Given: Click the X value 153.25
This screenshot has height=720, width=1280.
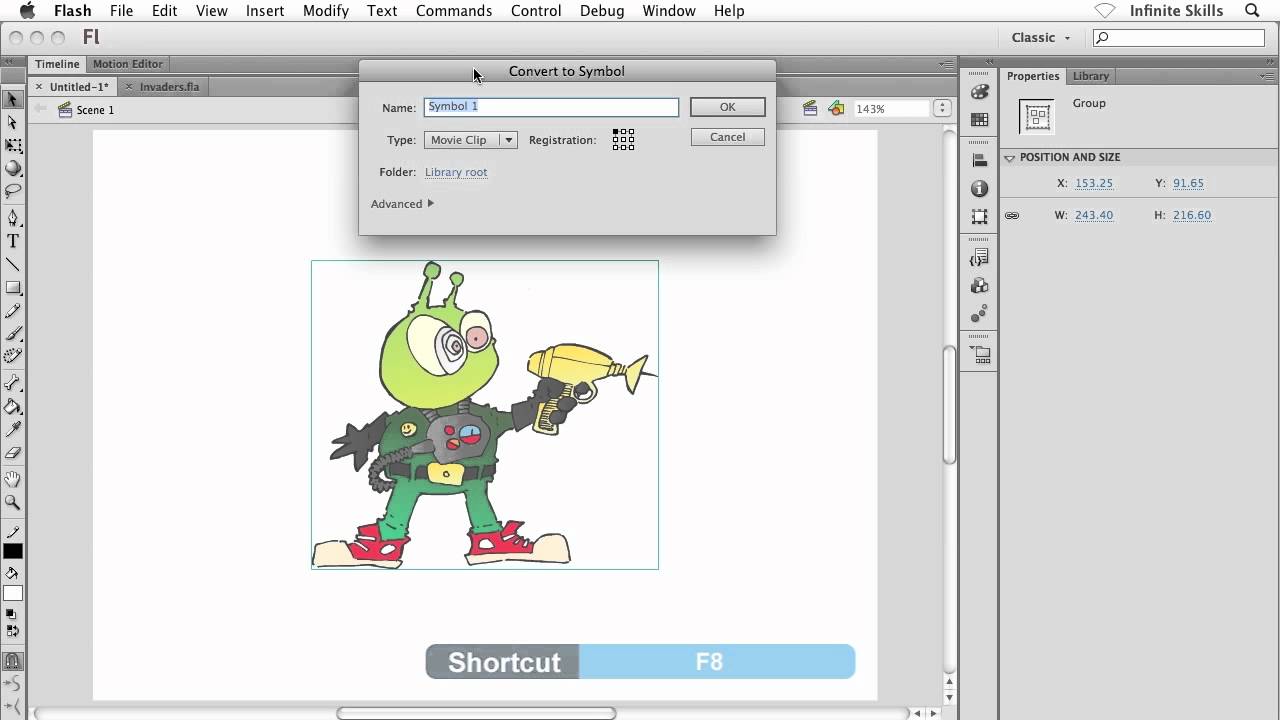Looking at the screenshot, I should coord(1093,183).
